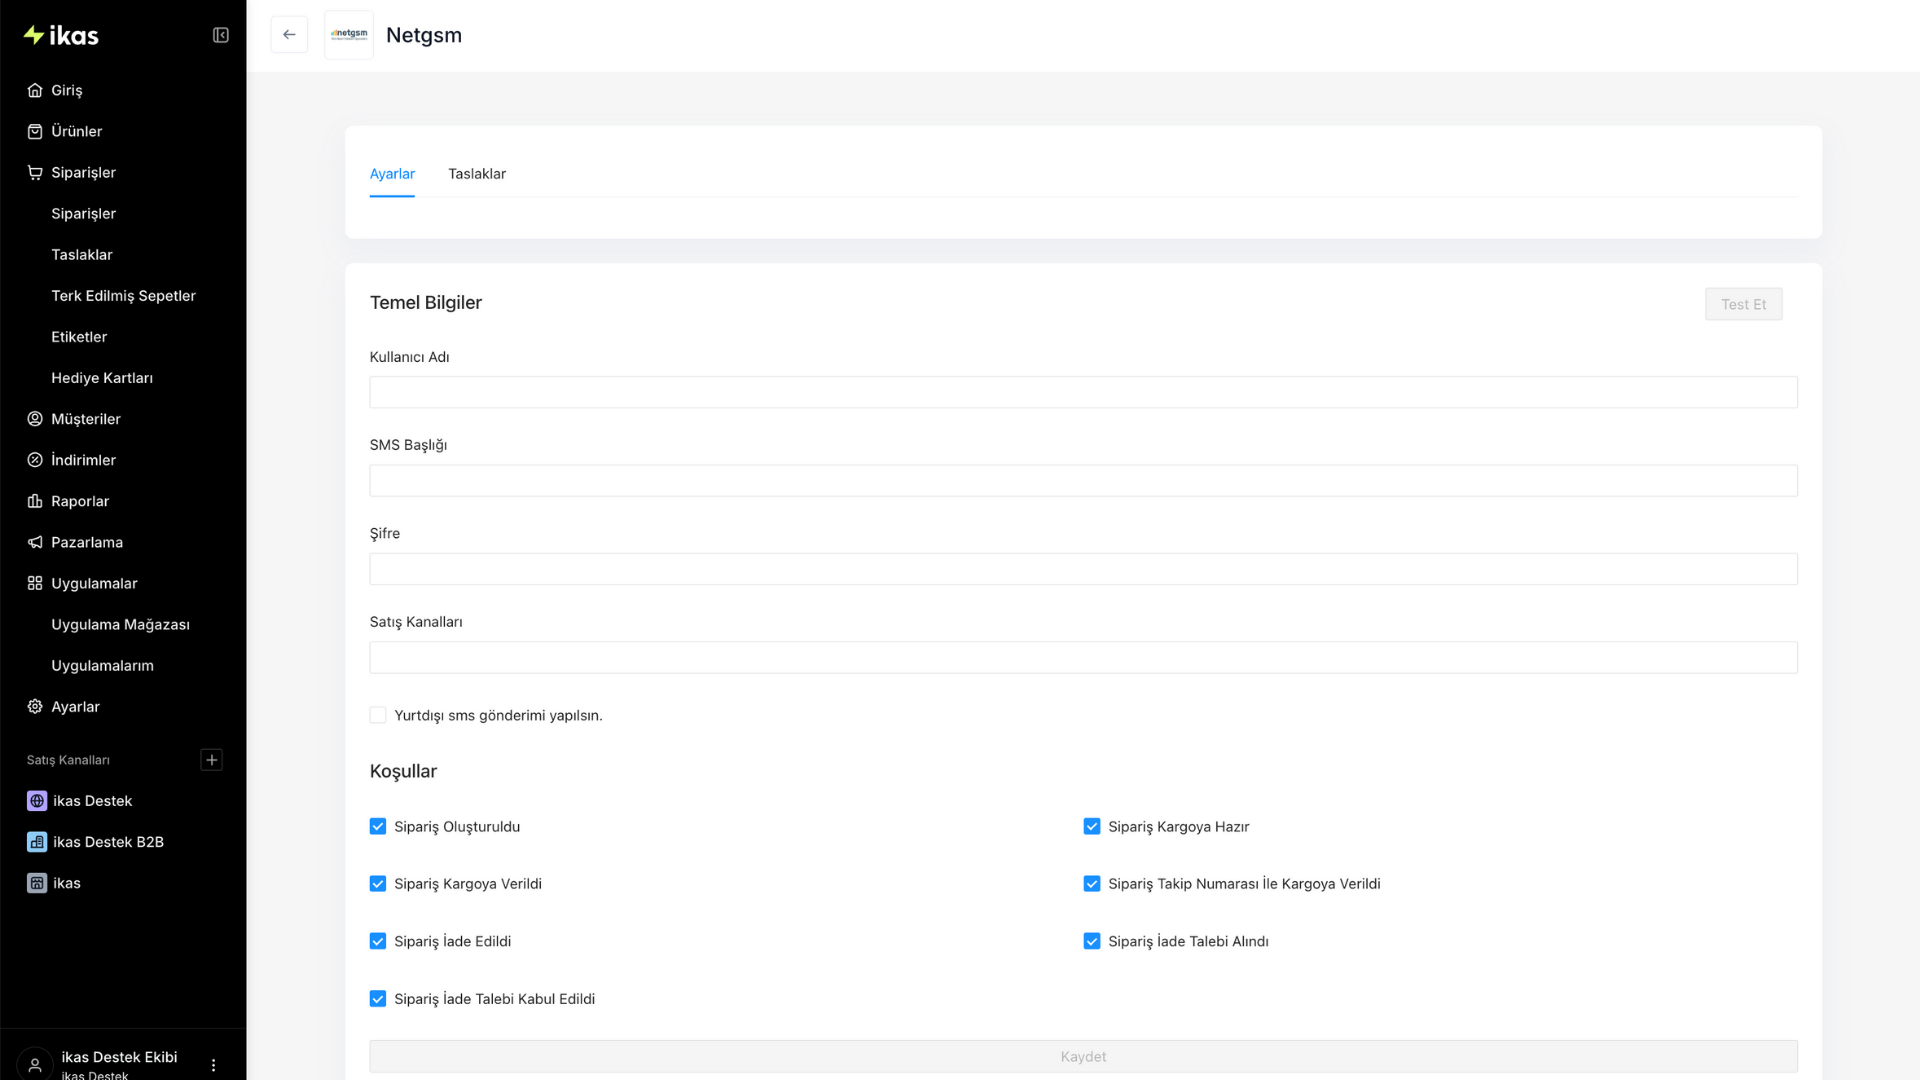Click the Test Et button
Screen dimensions: 1920x1080
(1743, 304)
